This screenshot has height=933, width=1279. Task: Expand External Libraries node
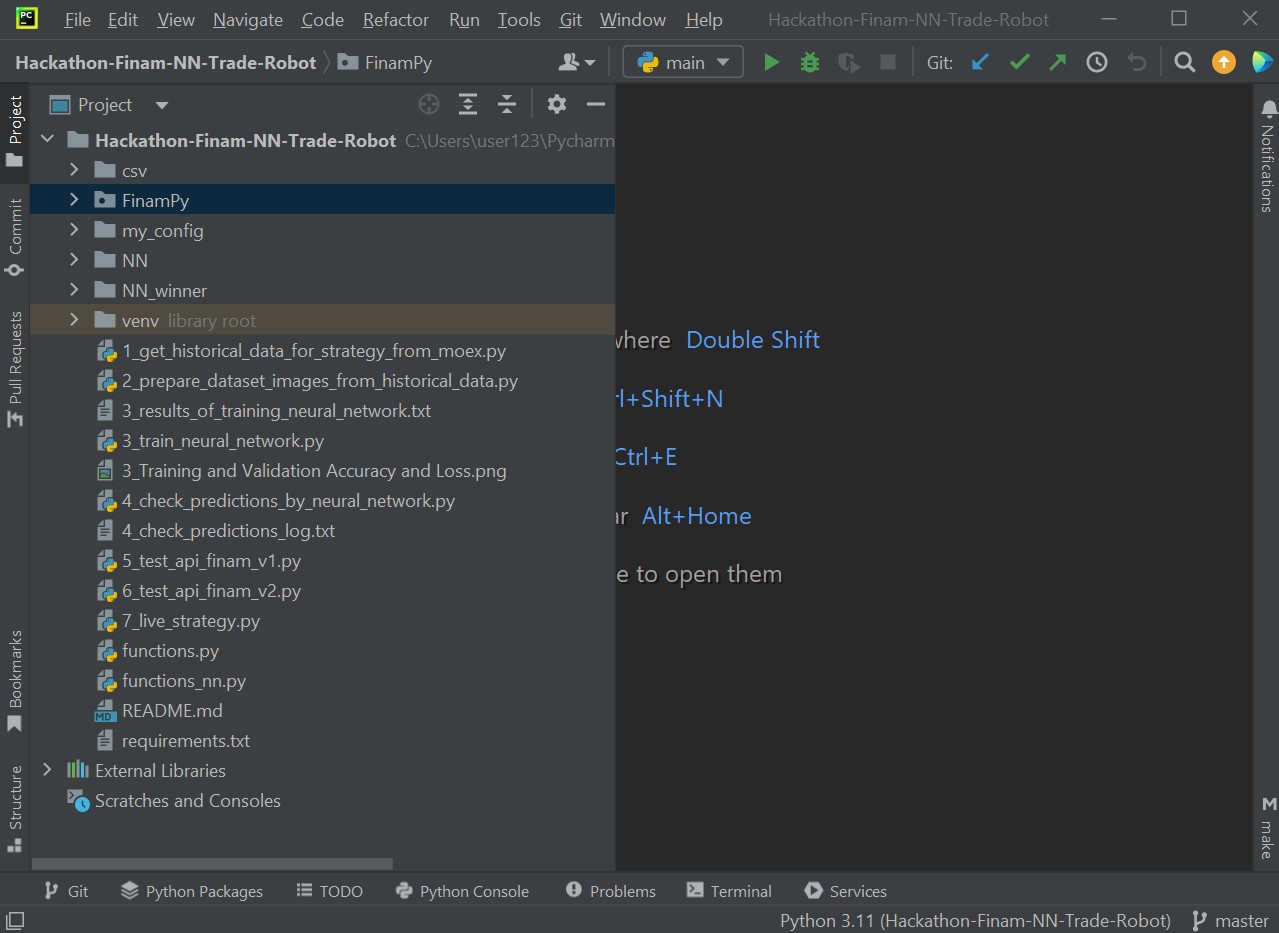click(x=47, y=770)
